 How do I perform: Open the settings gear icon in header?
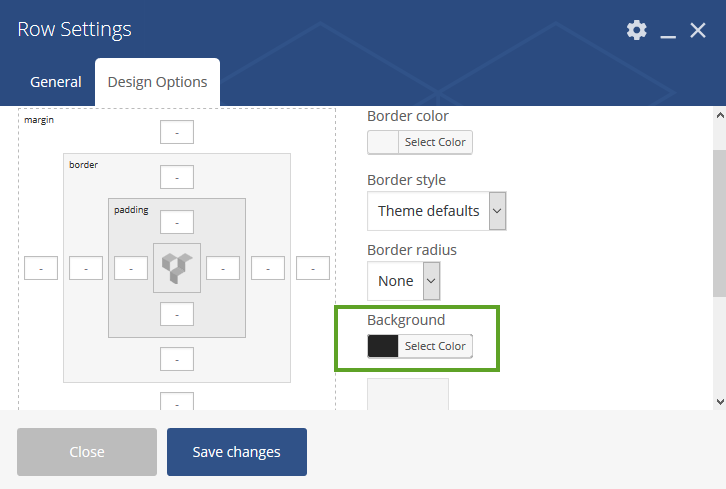[637, 30]
